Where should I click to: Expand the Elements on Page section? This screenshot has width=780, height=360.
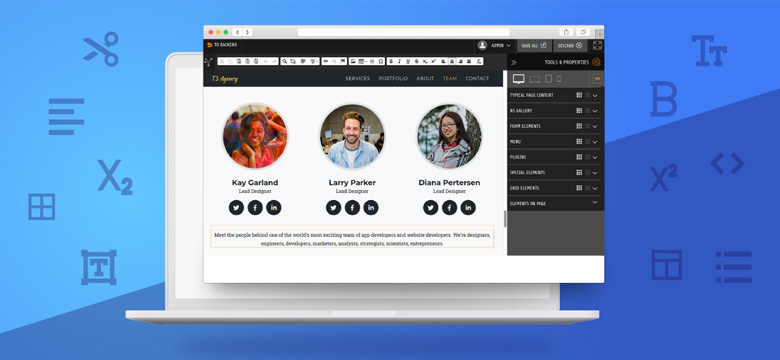[595, 202]
